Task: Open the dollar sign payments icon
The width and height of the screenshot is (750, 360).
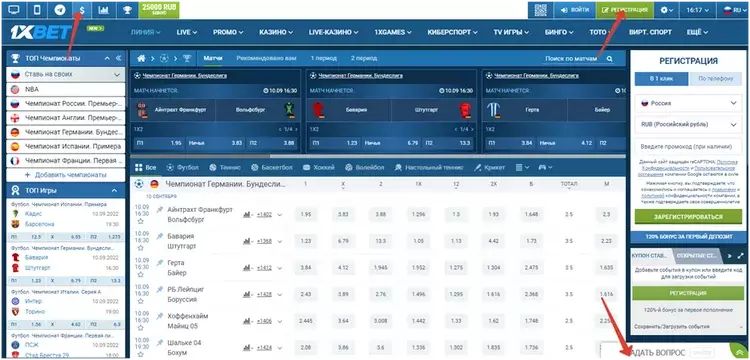Action: pos(82,10)
